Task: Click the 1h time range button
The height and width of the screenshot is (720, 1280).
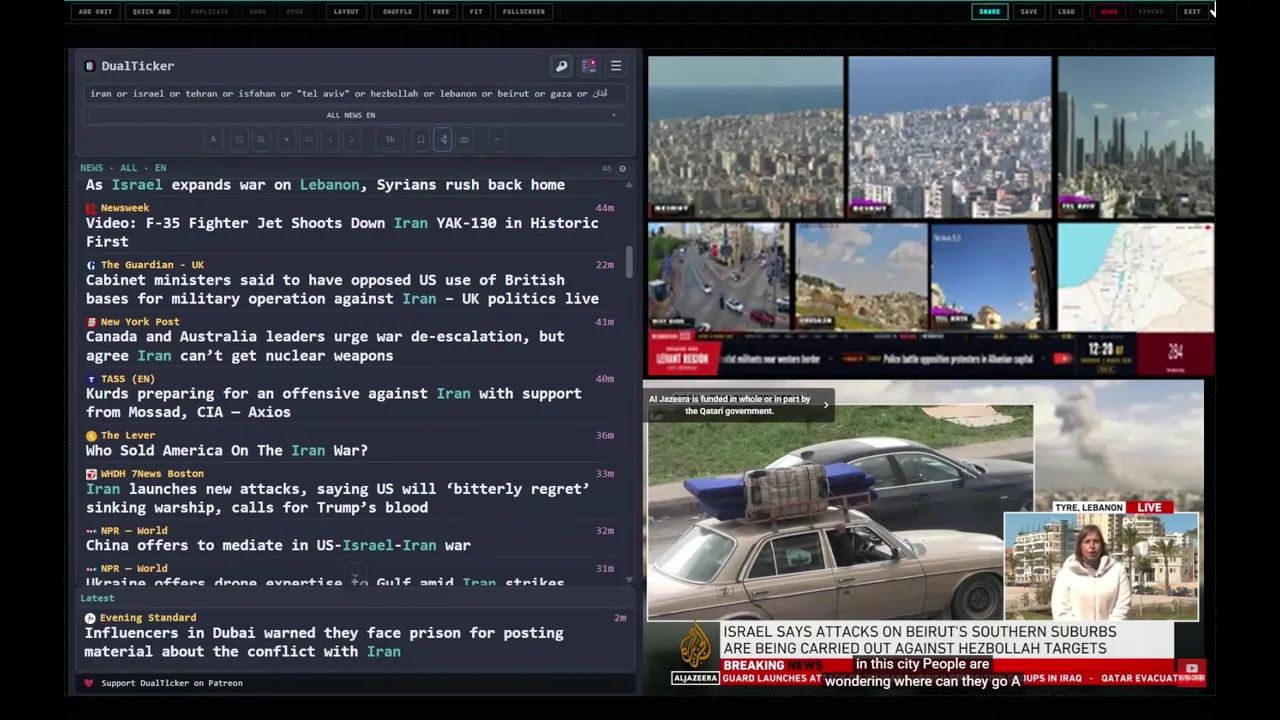Action: click(390, 140)
